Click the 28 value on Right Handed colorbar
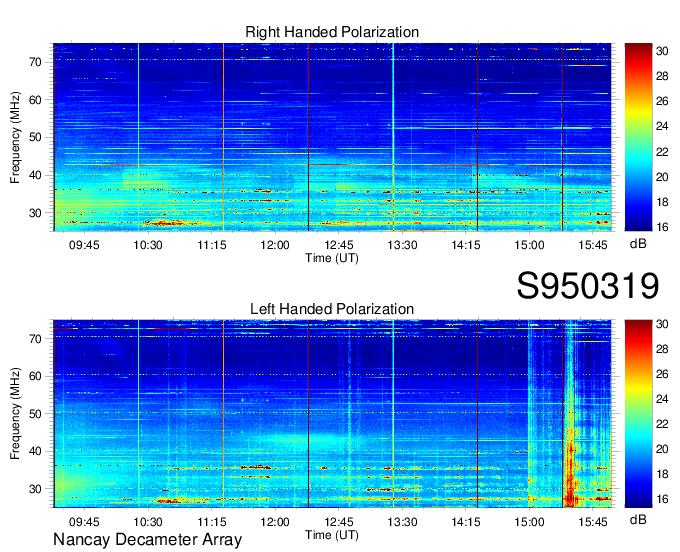The image size is (680, 552). tap(662, 77)
